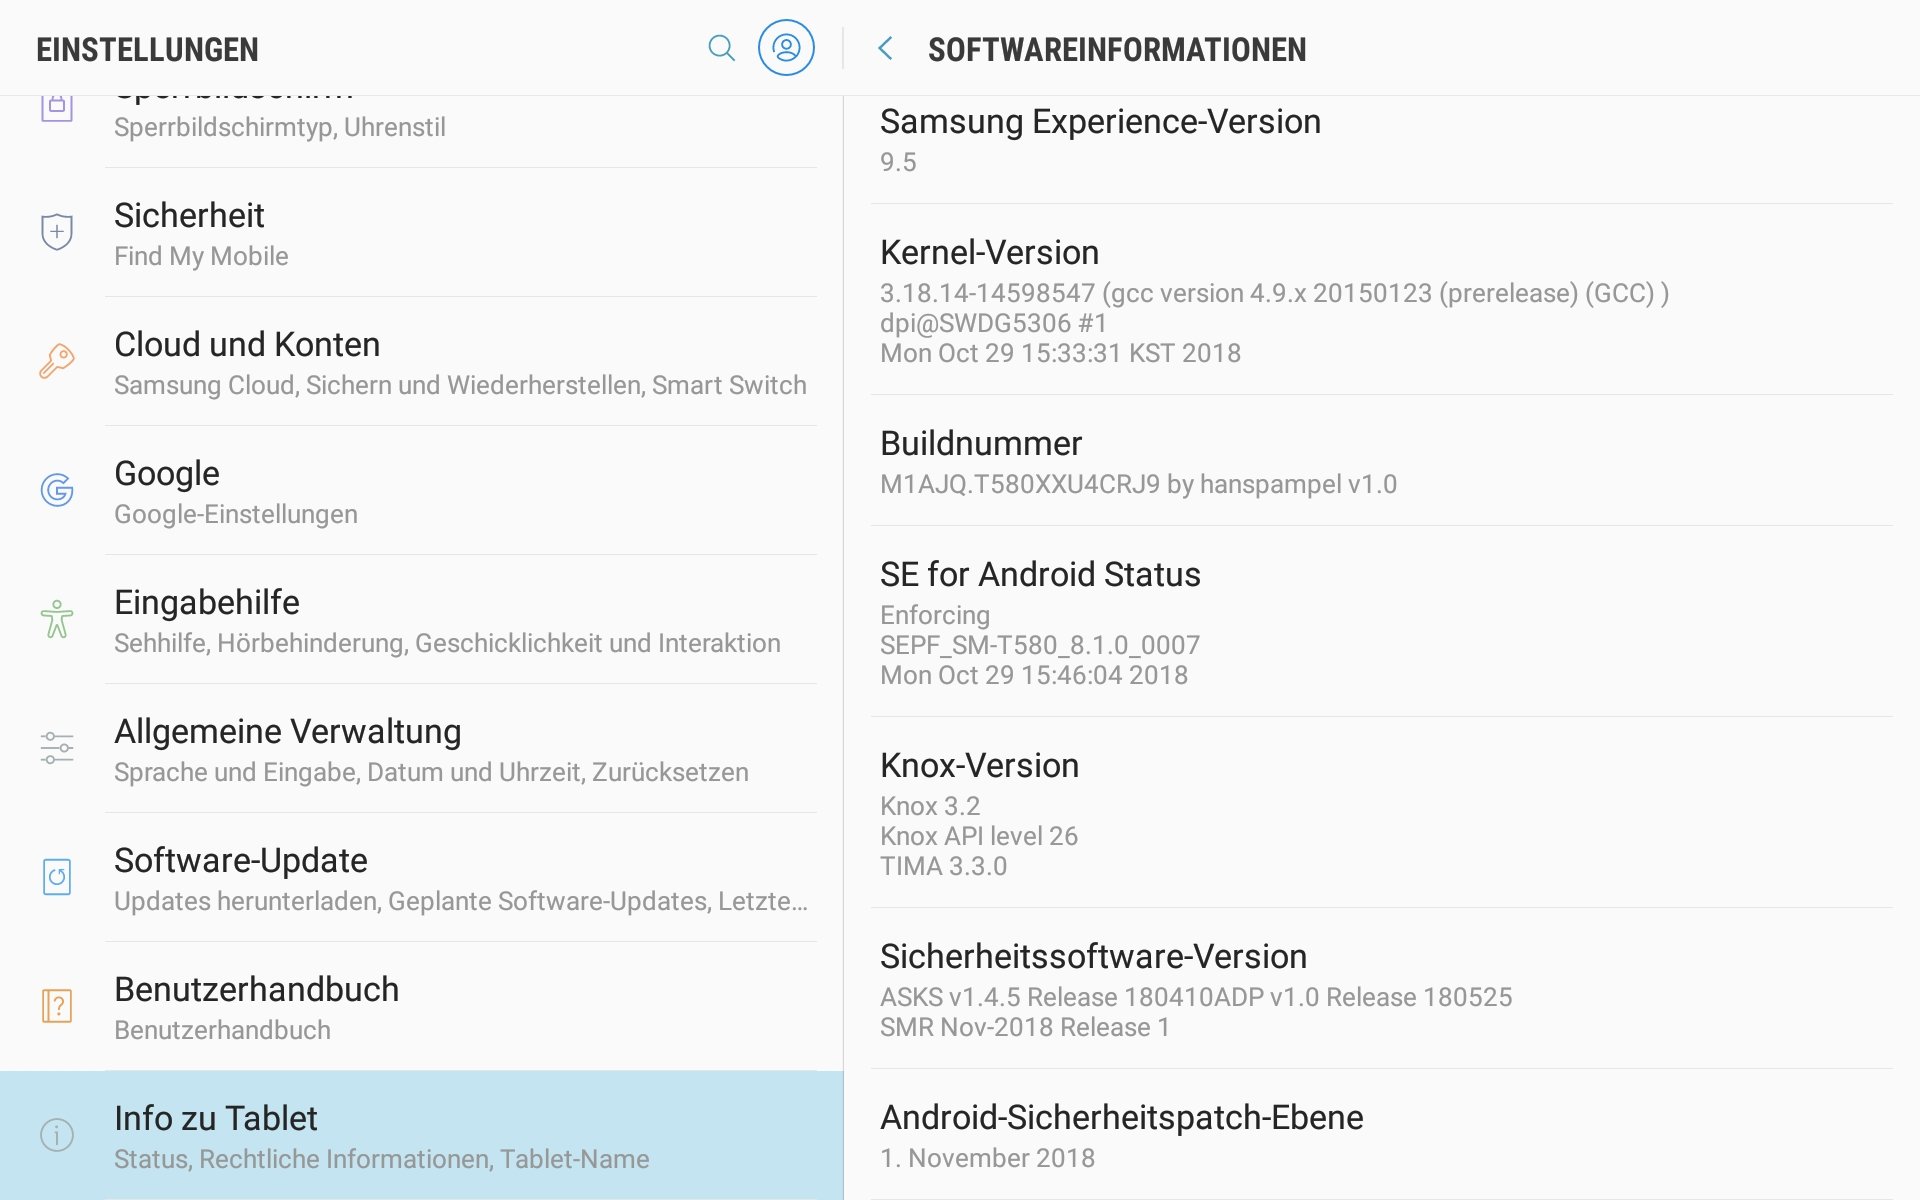Tap the Buildnummer entry

[x=1382, y=461]
